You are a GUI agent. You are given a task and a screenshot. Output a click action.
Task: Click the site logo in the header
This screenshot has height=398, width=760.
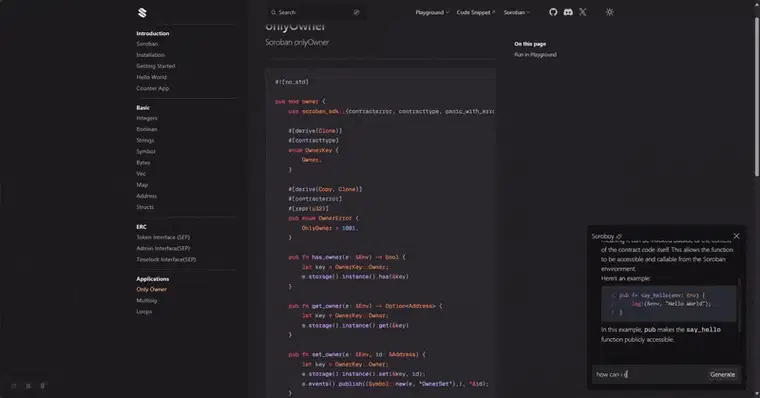pos(142,13)
